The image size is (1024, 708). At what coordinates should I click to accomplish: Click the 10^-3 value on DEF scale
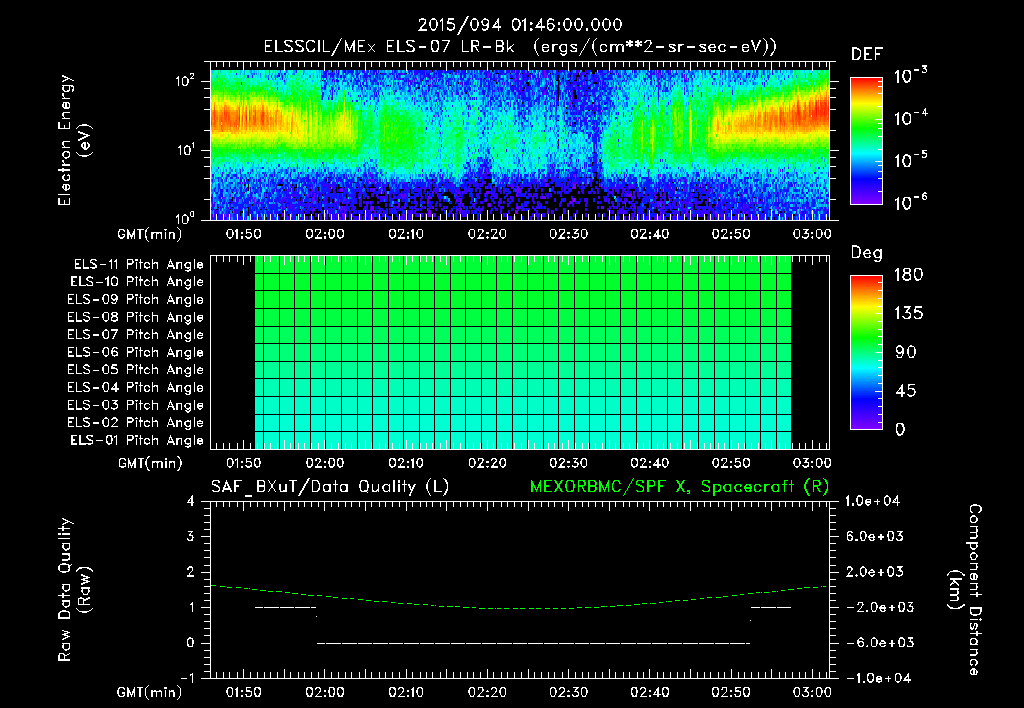click(910, 76)
